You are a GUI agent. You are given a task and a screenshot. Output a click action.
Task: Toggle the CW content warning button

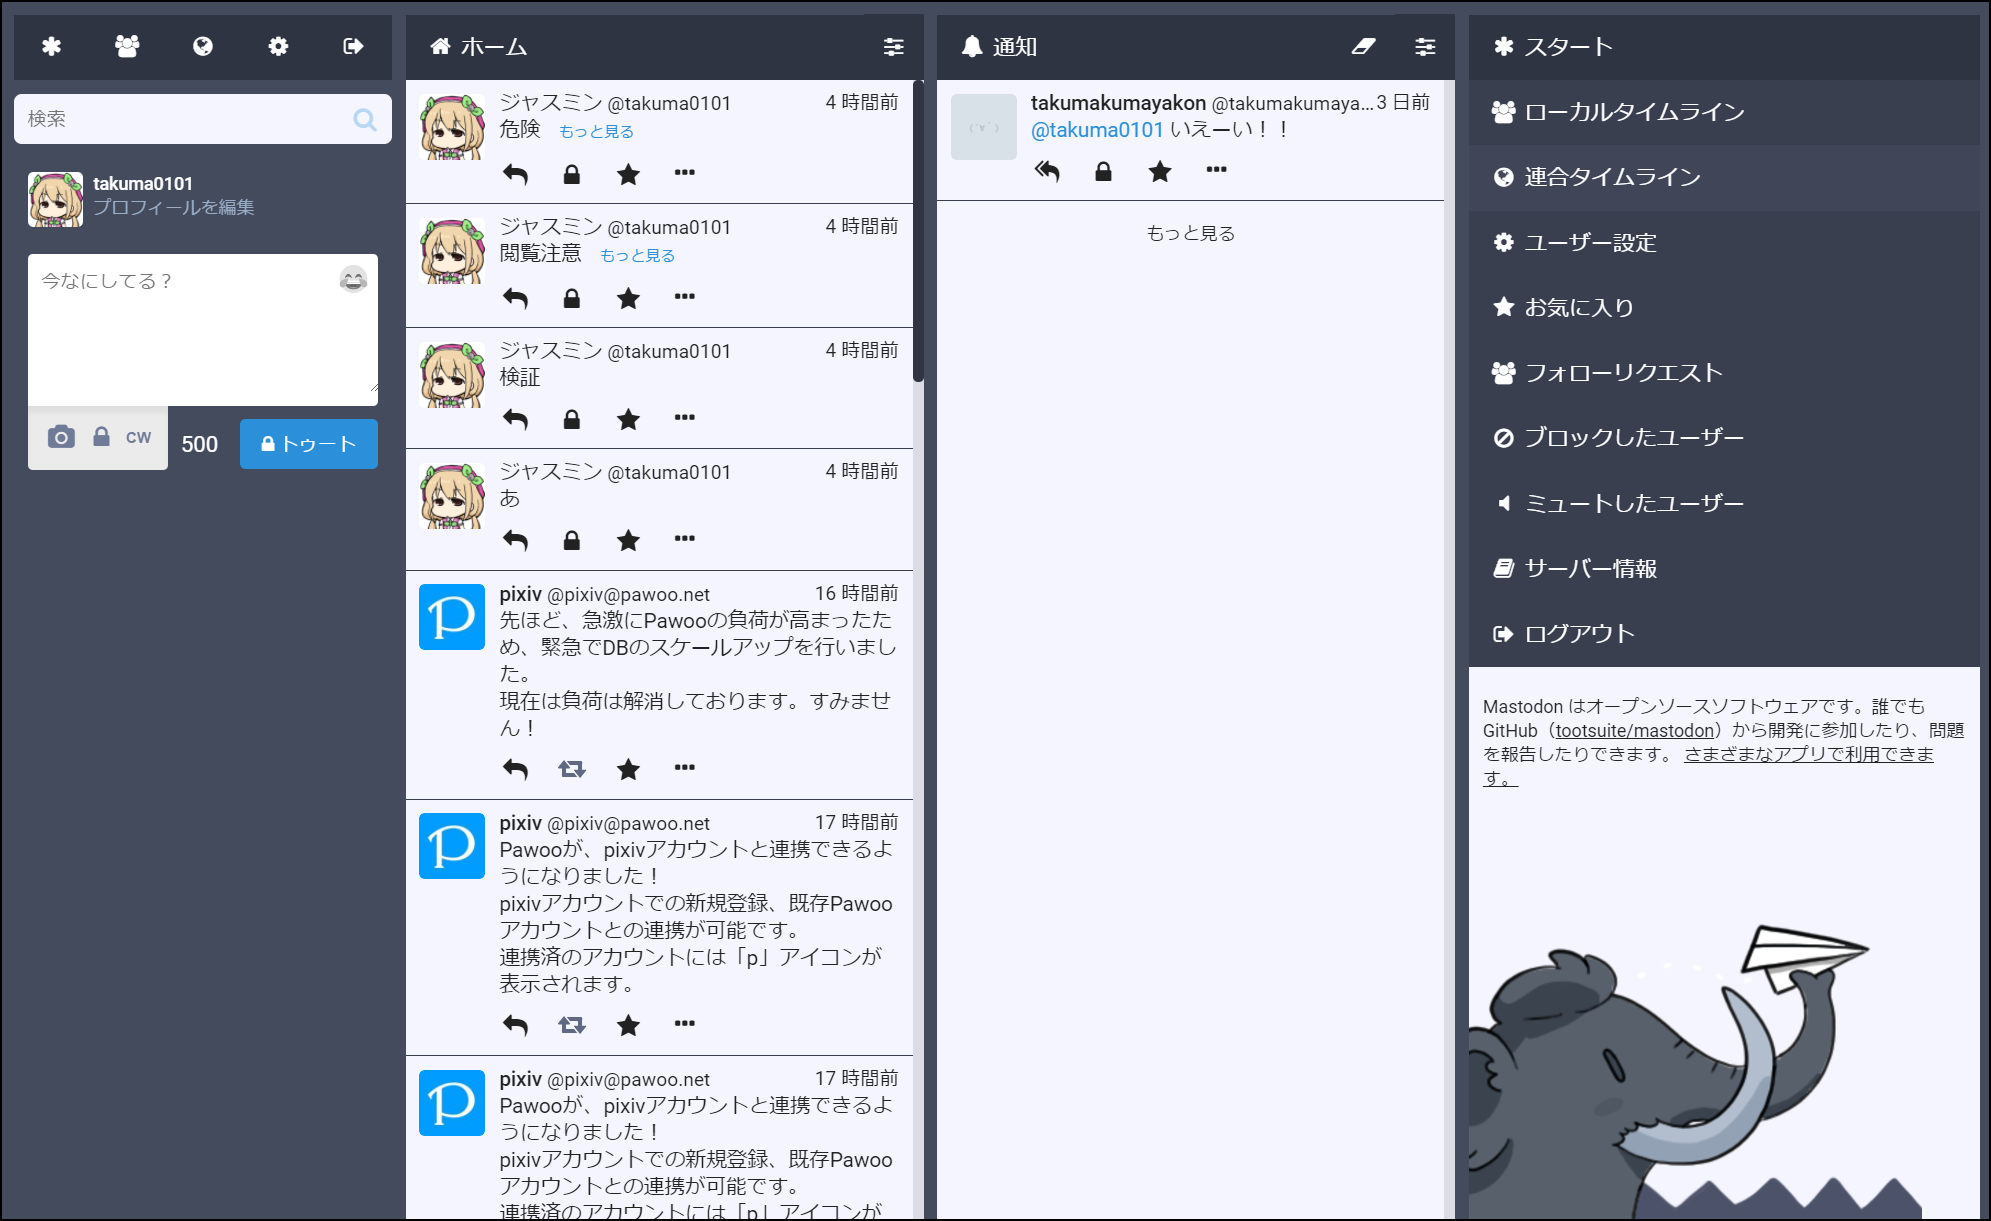click(x=138, y=437)
